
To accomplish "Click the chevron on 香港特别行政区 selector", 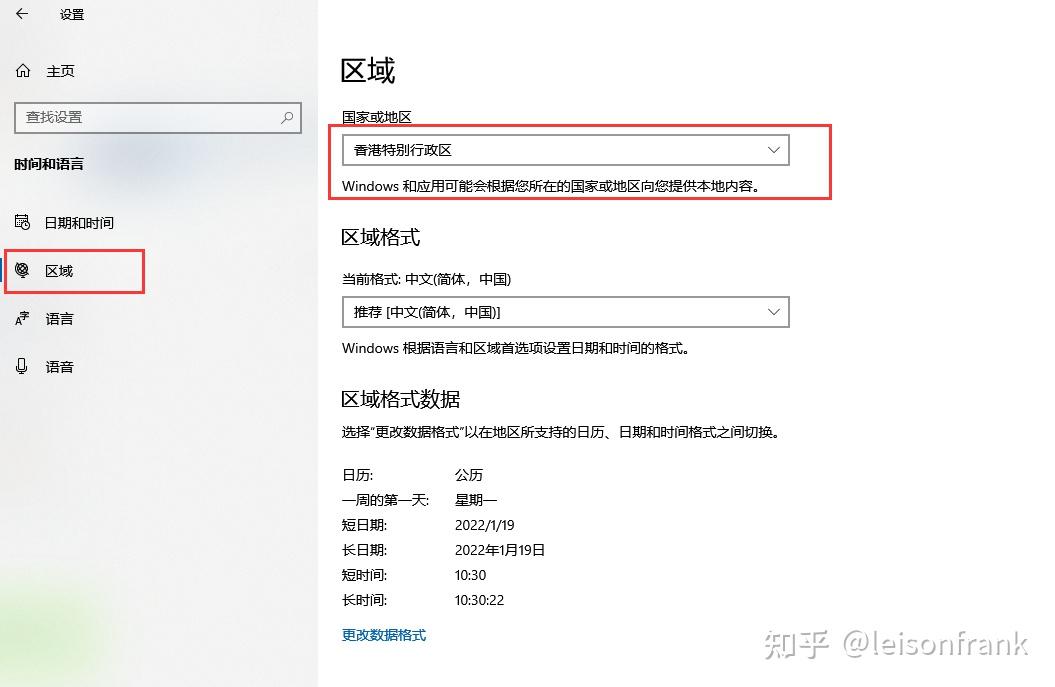I will (773, 149).
